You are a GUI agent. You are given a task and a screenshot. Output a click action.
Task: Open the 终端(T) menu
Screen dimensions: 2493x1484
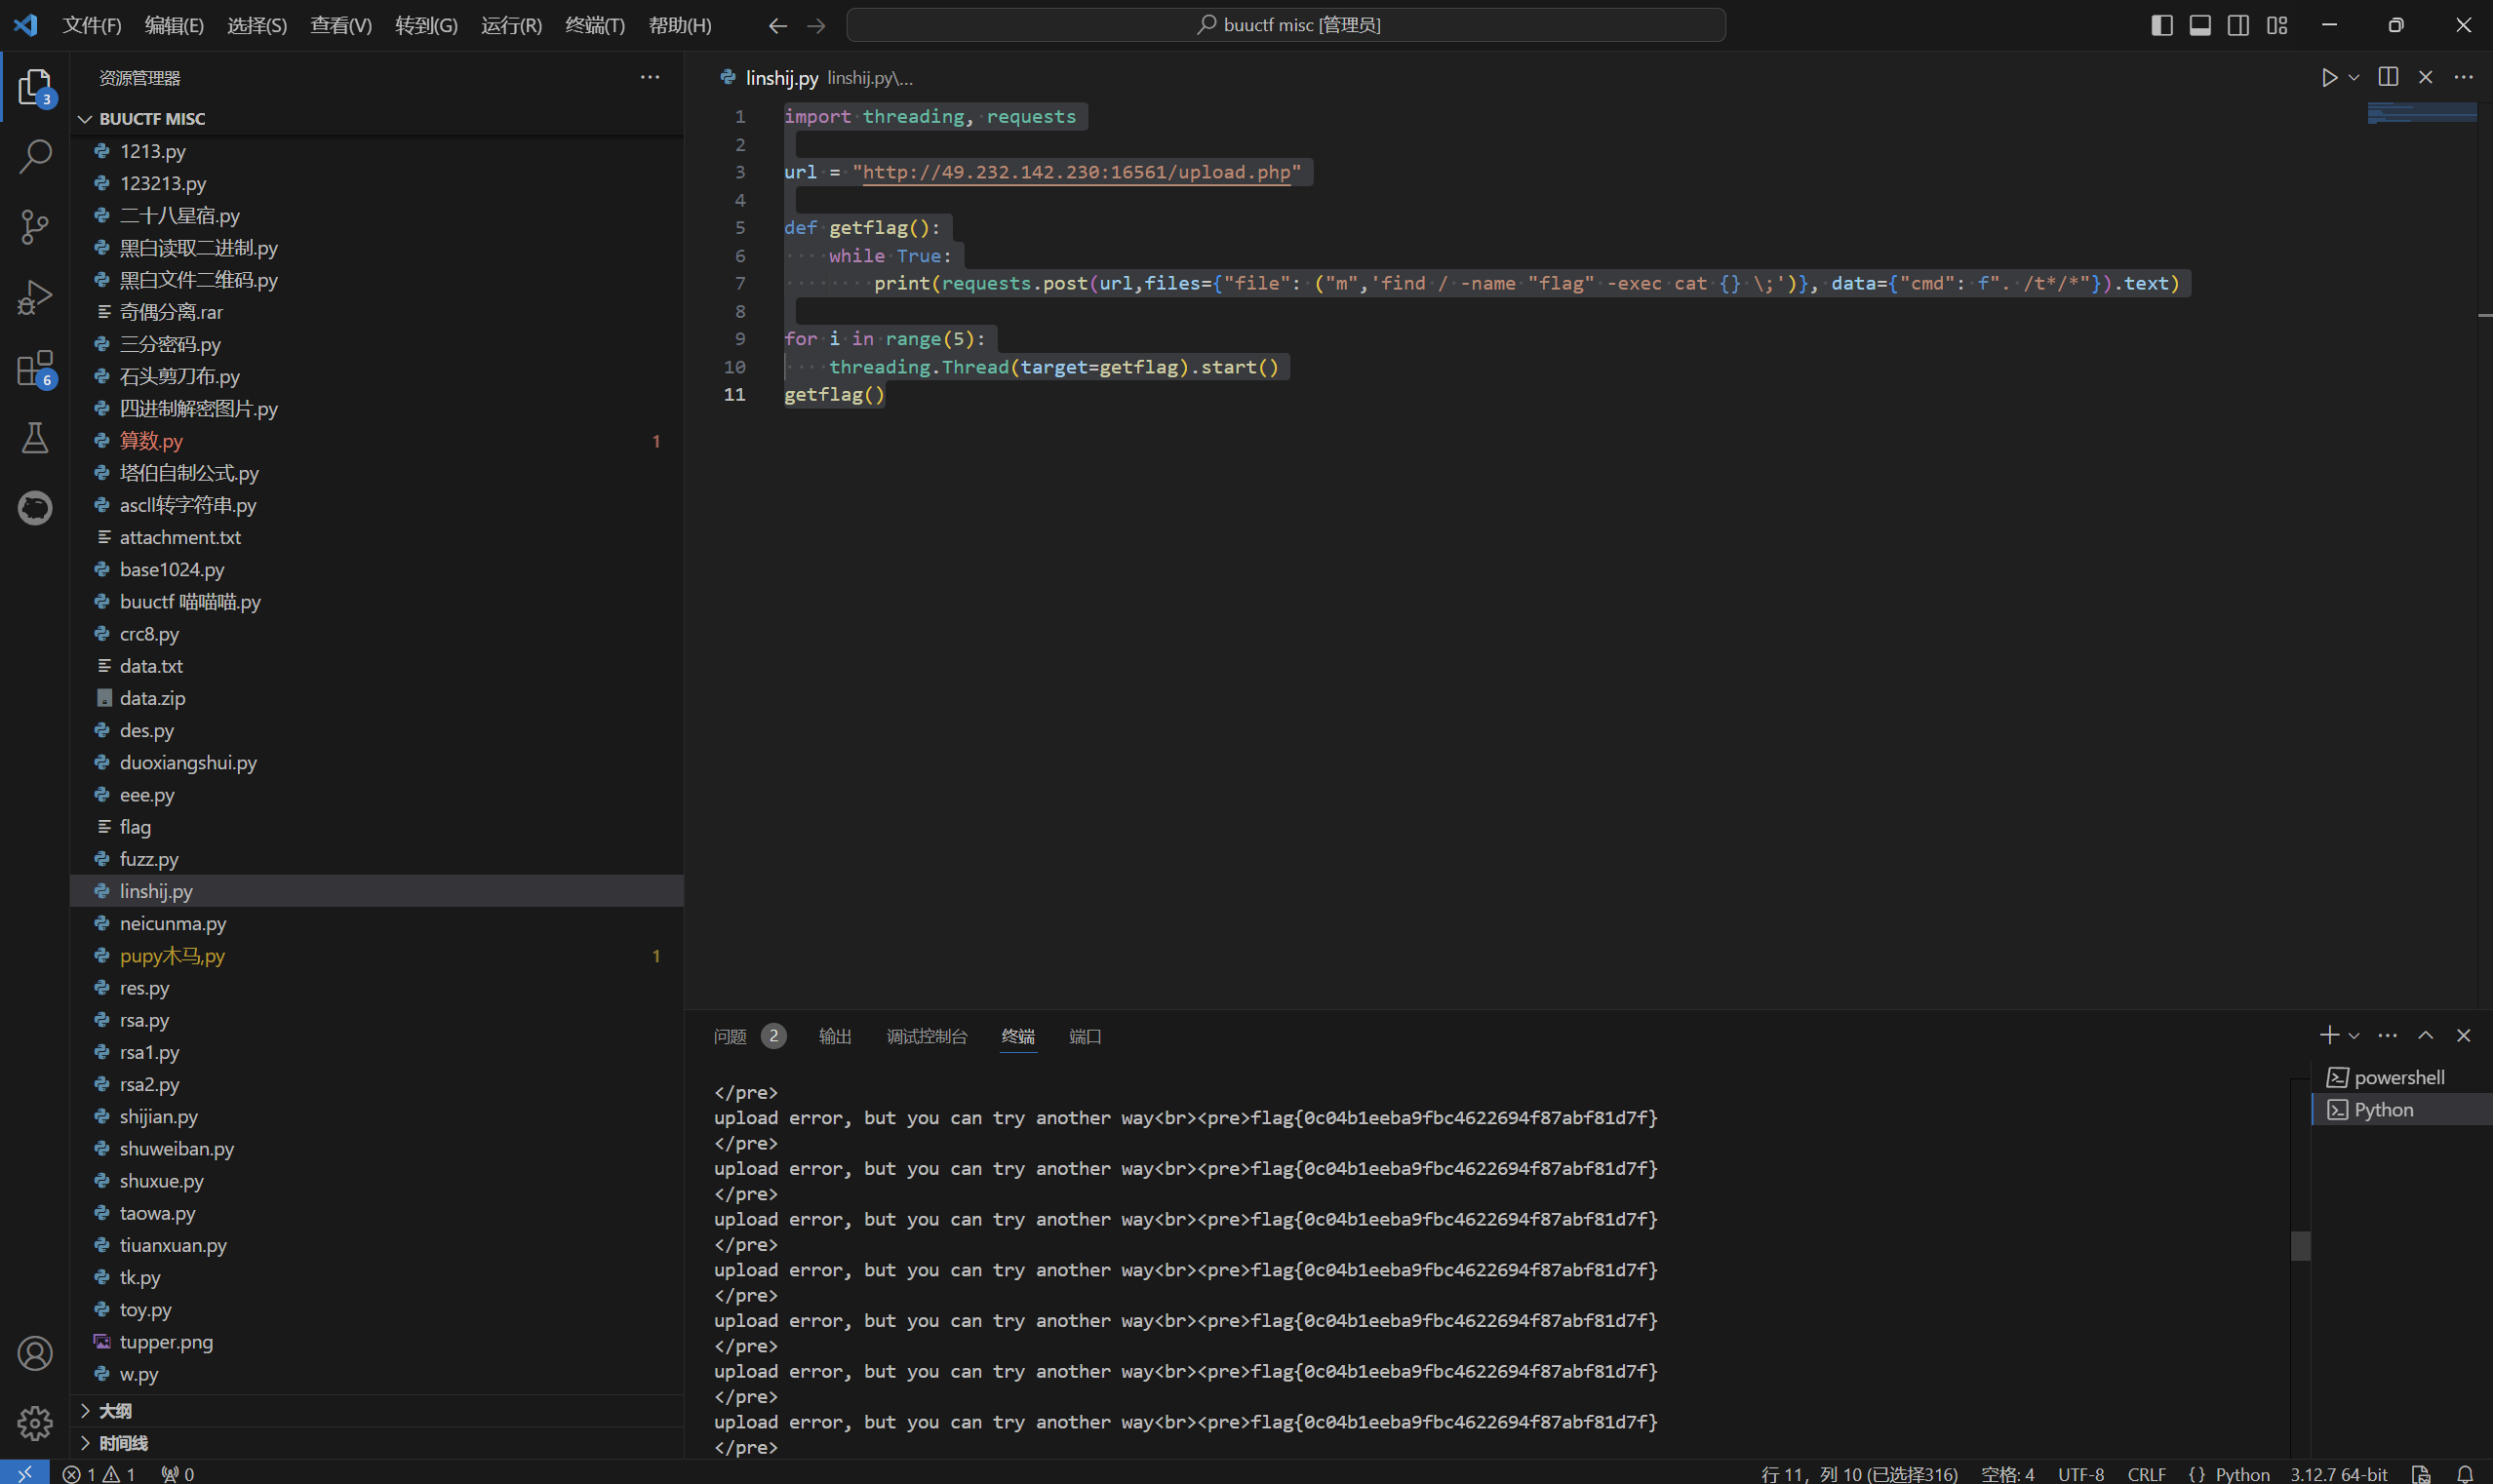[x=595, y=25]
